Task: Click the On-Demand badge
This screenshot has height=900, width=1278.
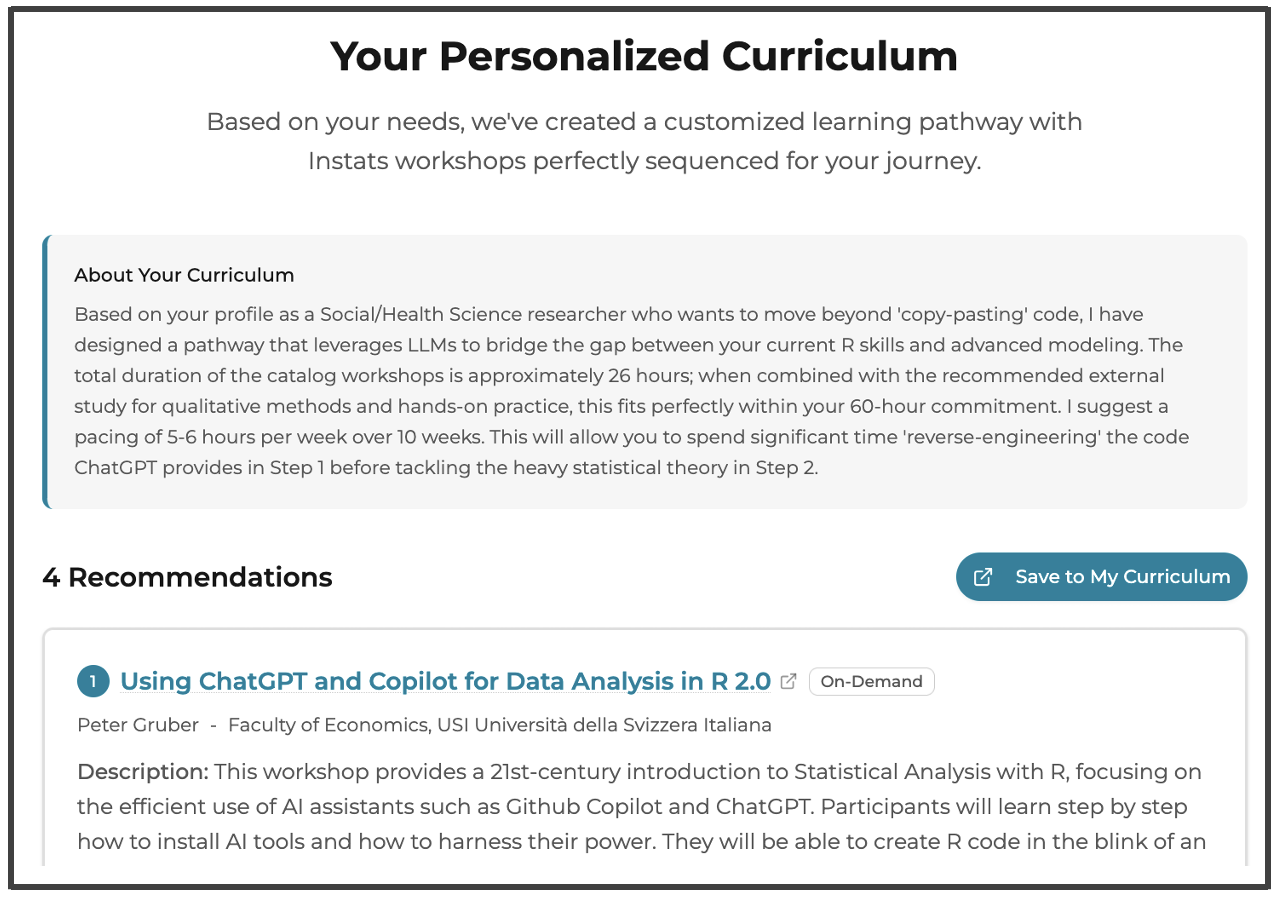Action: [x=871, y=682]
